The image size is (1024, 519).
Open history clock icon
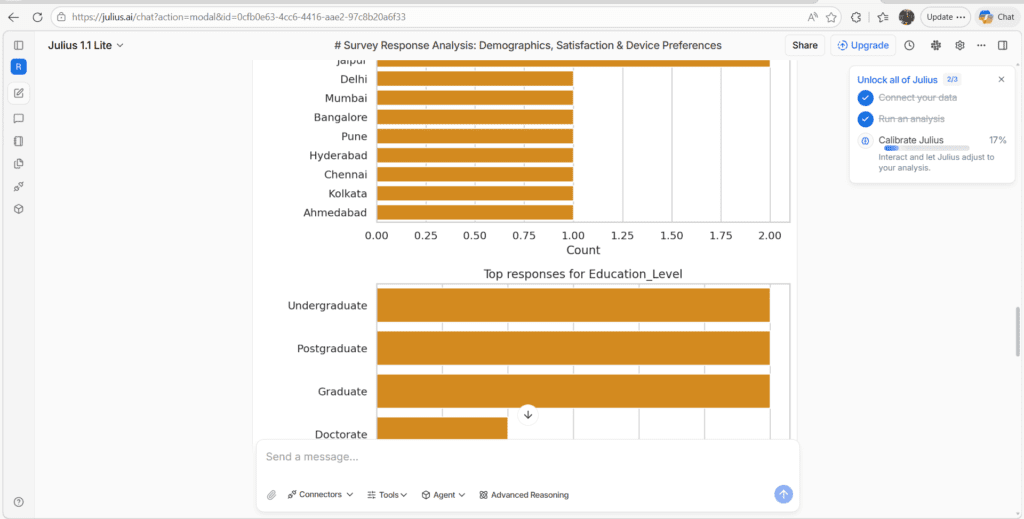click(909, 45)
